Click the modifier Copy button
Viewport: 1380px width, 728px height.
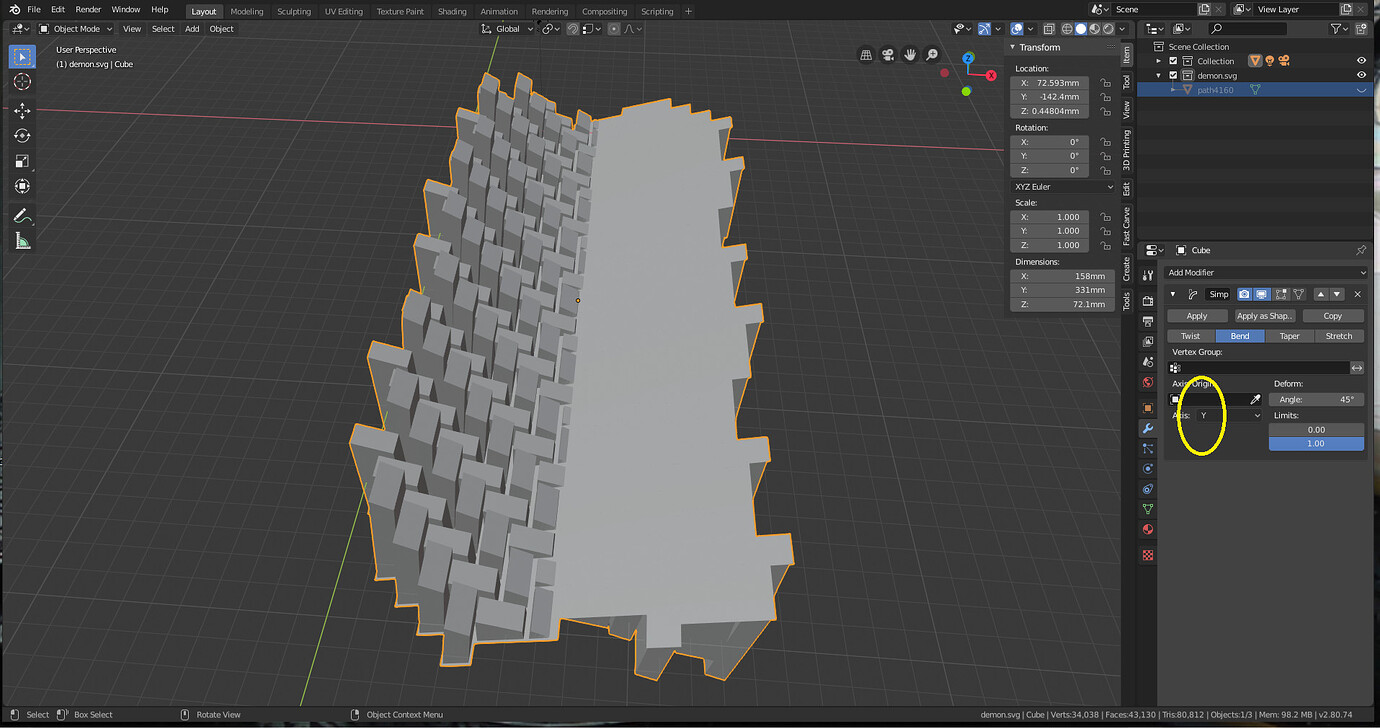click(1333, 316)
